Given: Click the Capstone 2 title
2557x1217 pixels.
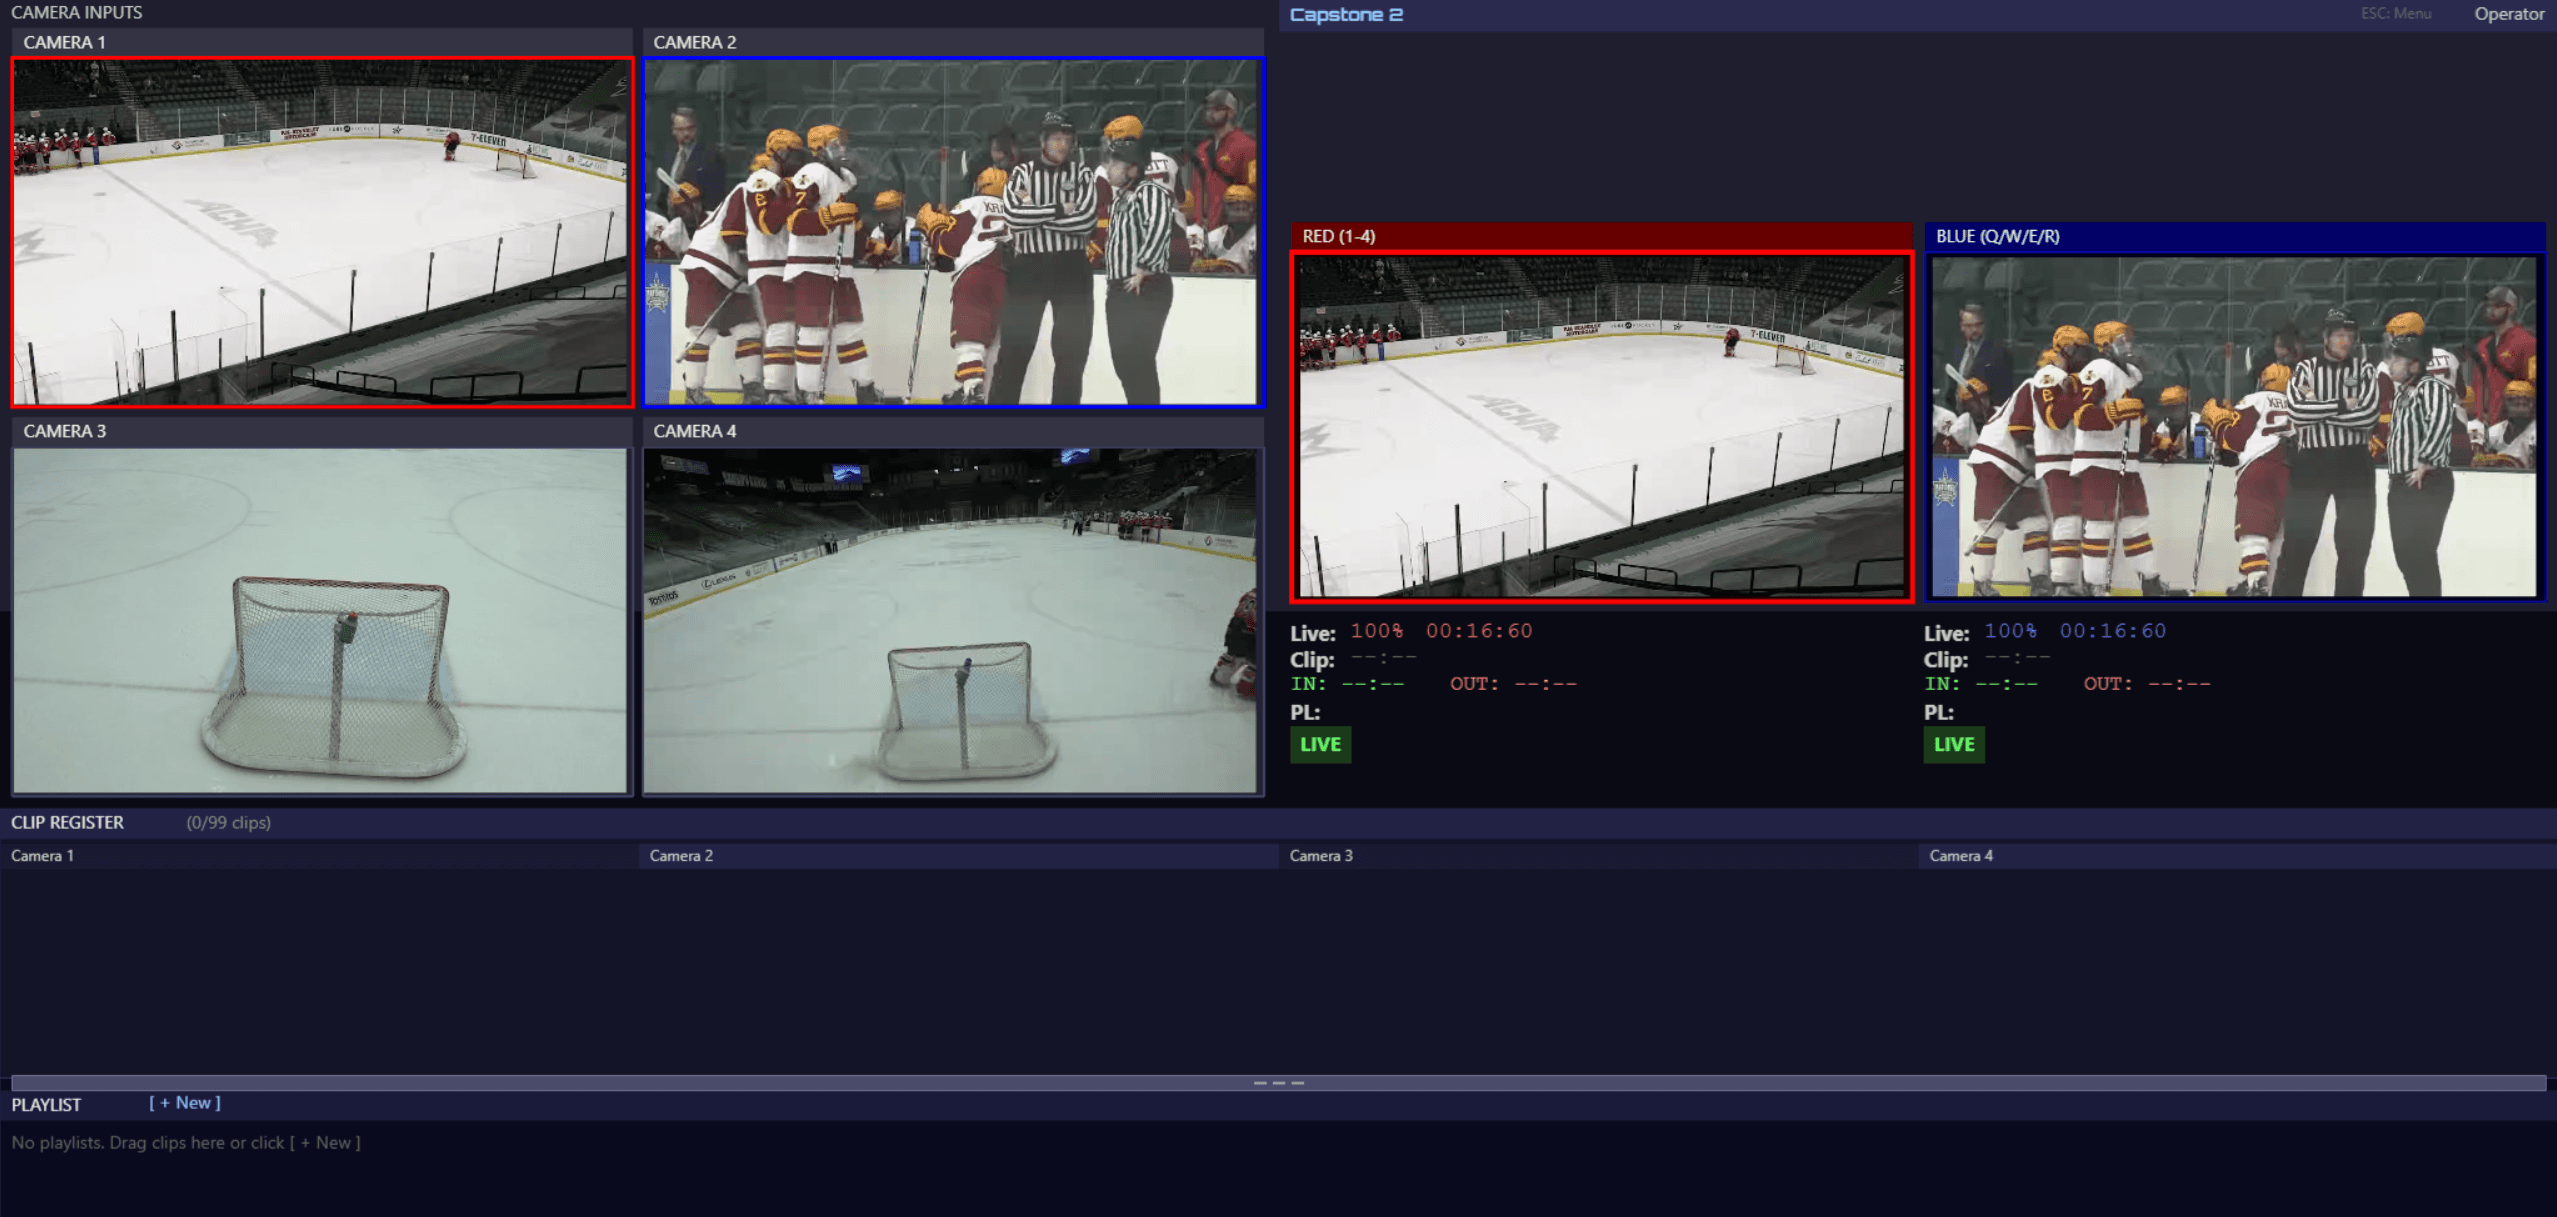Looking at the screenshot, I should pyautogui.click(x=1345, y=13).
